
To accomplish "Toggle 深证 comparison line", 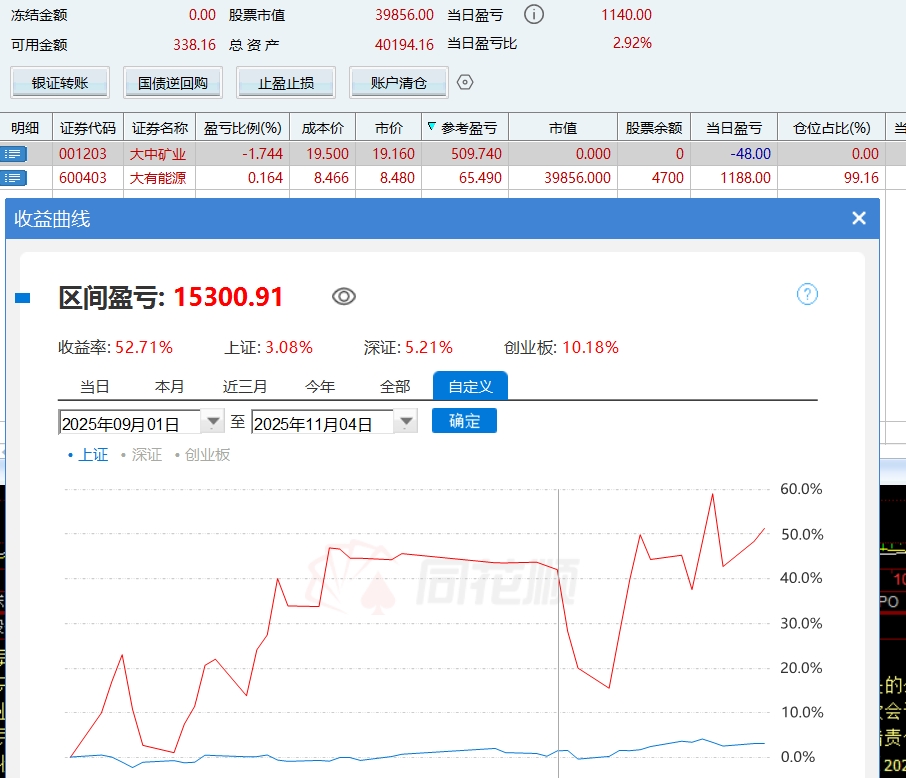I will [142, 455].
